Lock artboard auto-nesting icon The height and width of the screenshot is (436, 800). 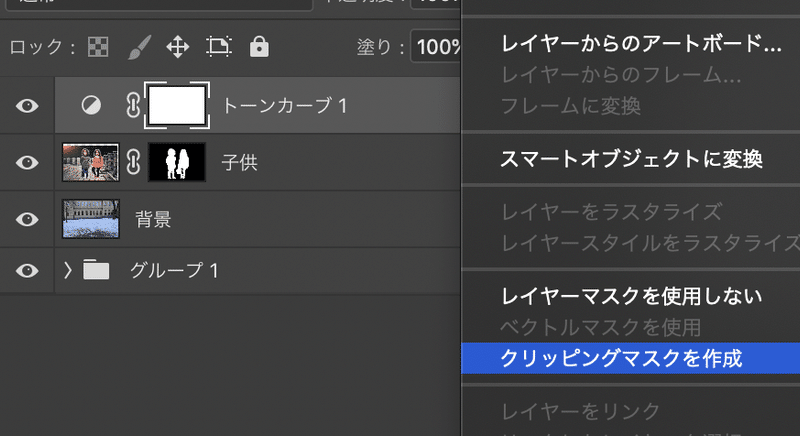pyautogui.click(x=219, y=47)
